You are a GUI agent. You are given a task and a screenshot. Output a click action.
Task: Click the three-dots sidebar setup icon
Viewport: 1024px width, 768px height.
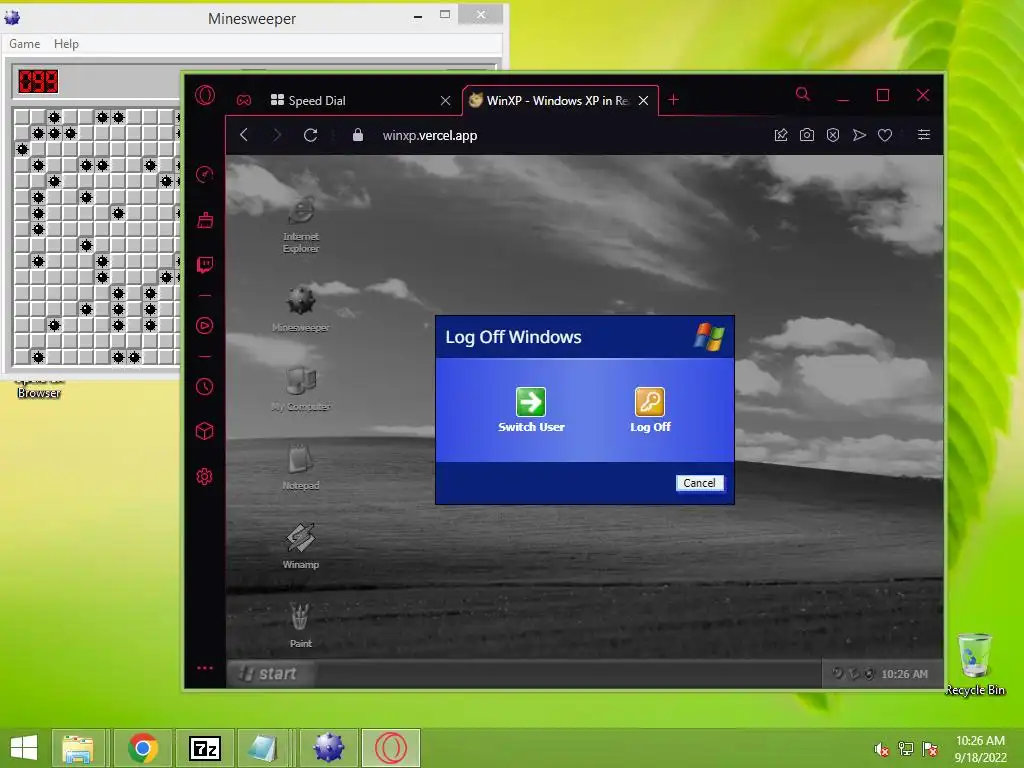coord(205,667)
